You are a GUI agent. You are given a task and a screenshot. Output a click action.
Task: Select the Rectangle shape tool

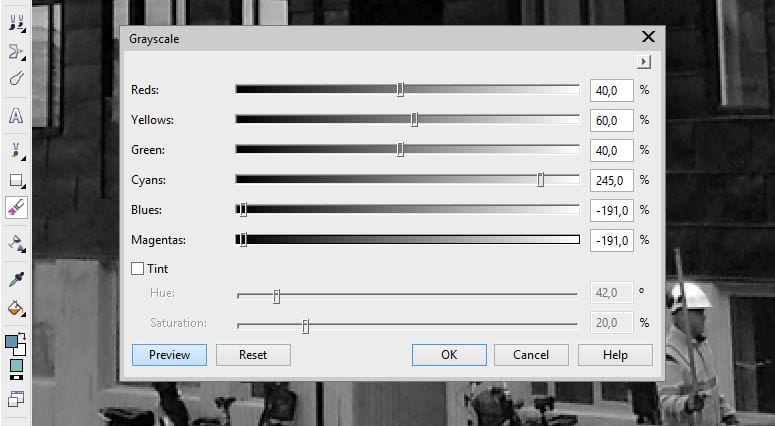16,181
